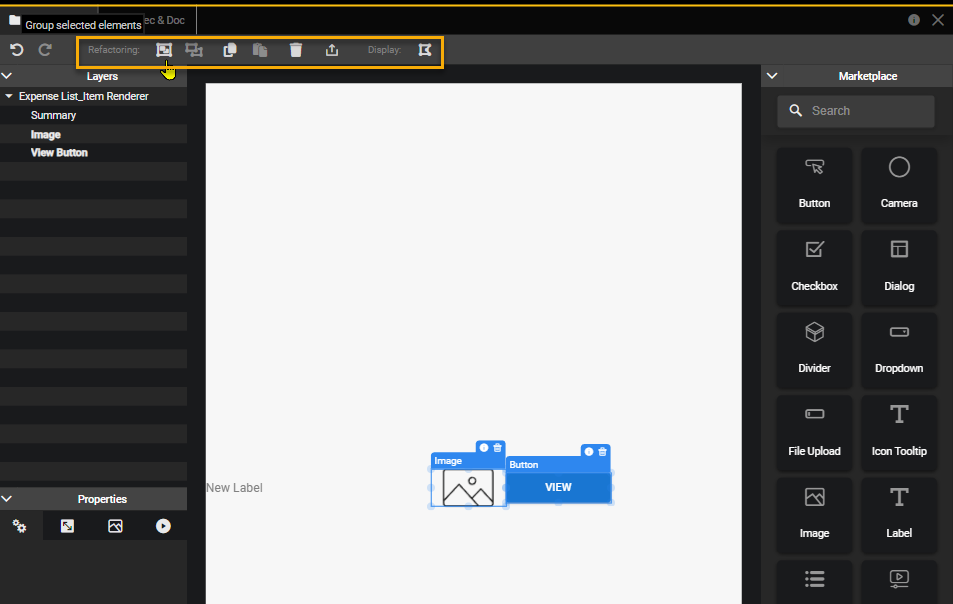Click the Ungroup elements icon in Refactoring

[194, 50]
